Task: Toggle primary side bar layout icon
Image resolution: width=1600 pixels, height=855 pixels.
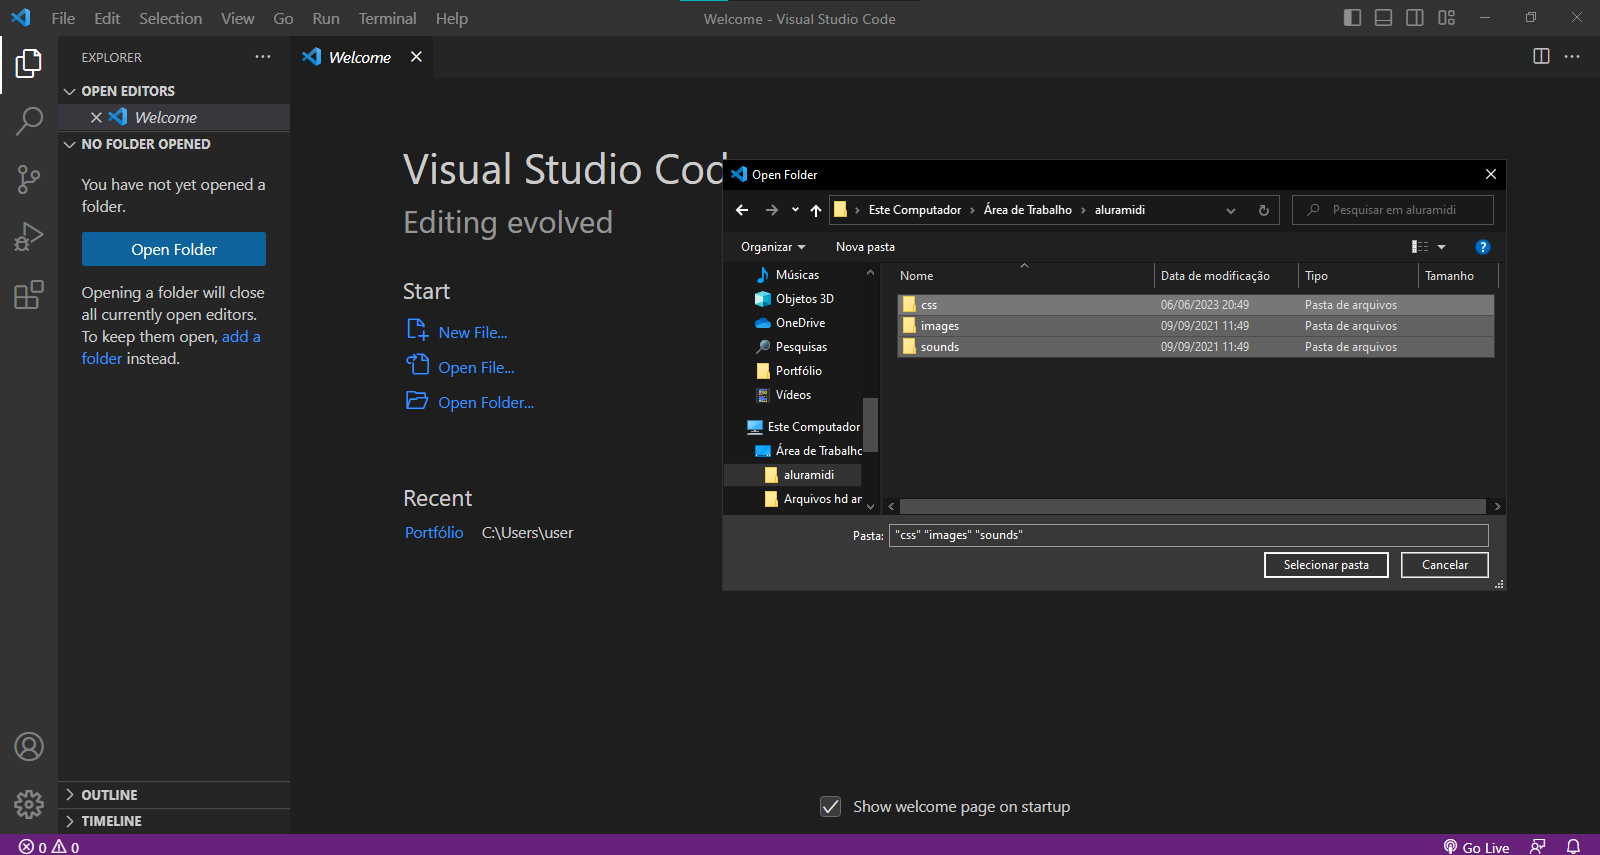Action: pyautogui.click(x=1352, y=18)
